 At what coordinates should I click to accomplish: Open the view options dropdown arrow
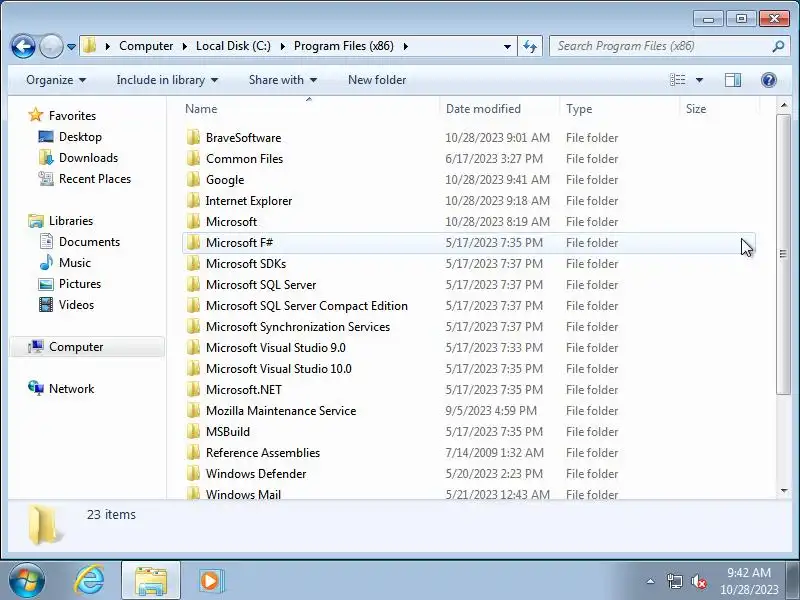(699, 80)
